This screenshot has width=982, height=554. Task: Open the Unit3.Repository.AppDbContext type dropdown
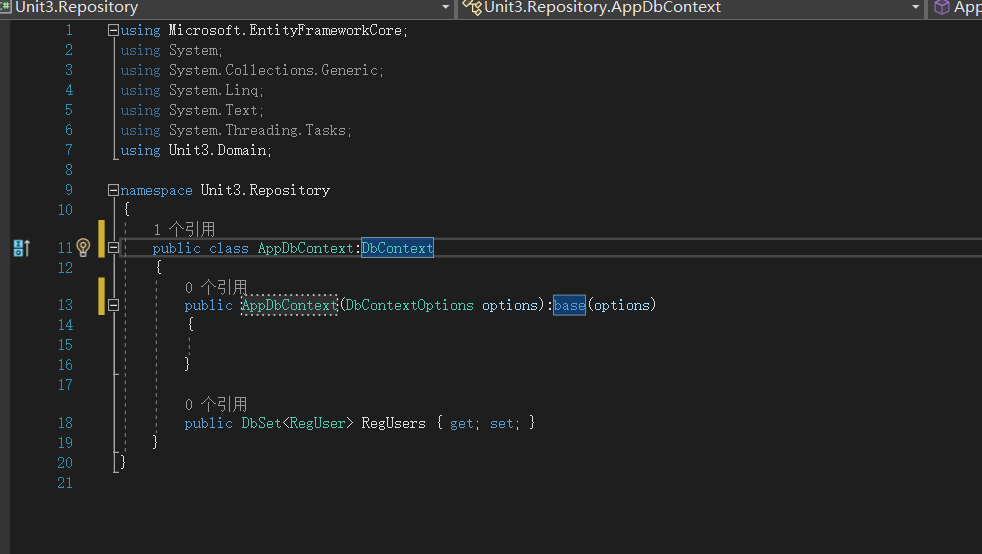pos(916,8)
